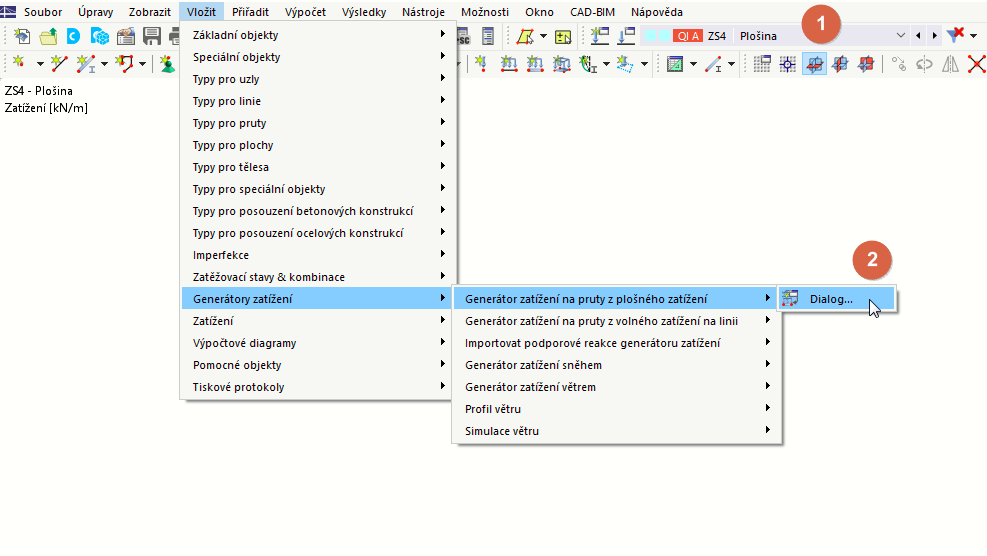Open new load case dialog icon
987x556 pixels.
[x=600, y=37]
